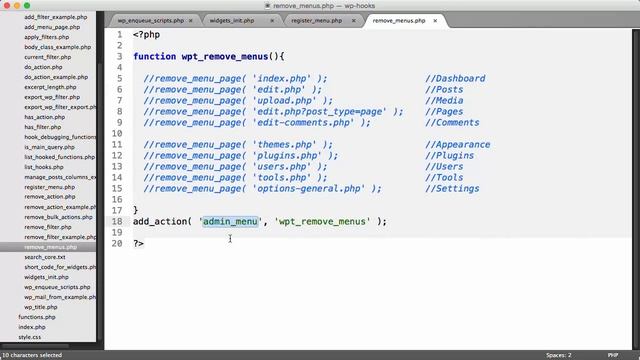Open is_main_query.php in sidebar
The image size is (640, 360).
[49, 147]
